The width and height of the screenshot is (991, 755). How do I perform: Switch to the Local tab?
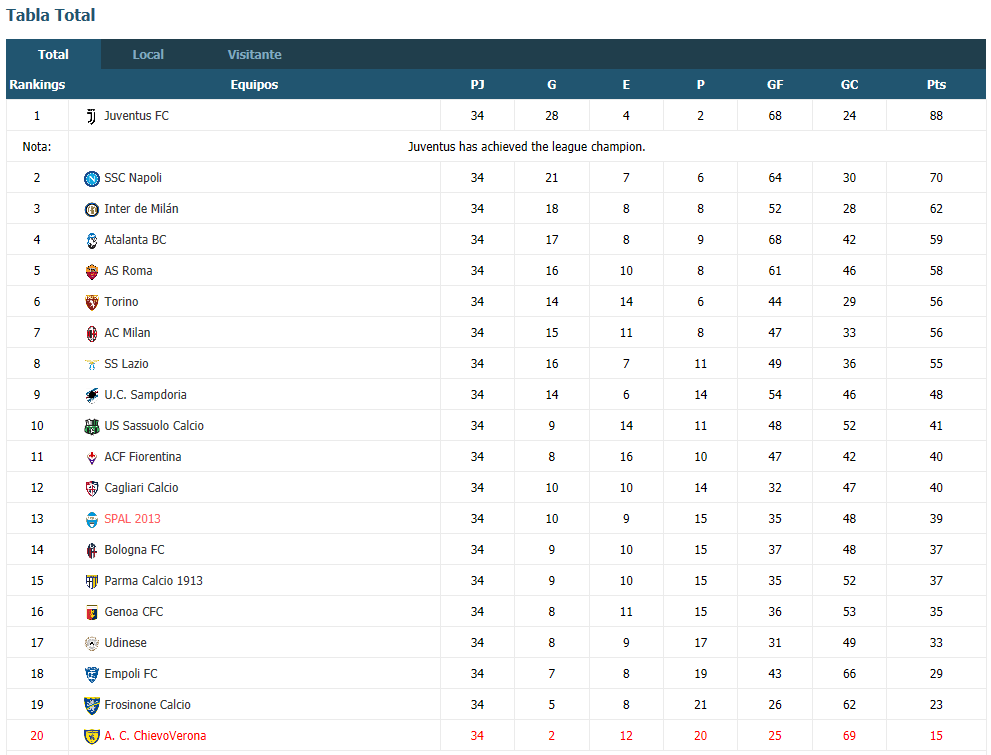pos(148,54)
